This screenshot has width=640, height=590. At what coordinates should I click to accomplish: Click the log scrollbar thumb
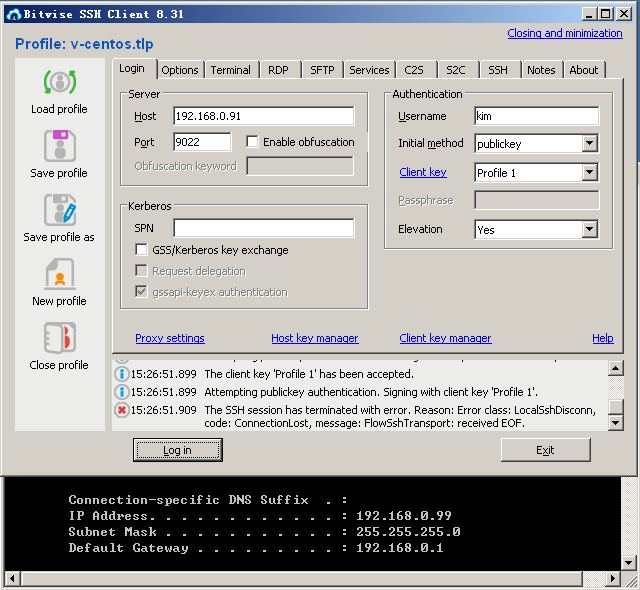point(616,406)
